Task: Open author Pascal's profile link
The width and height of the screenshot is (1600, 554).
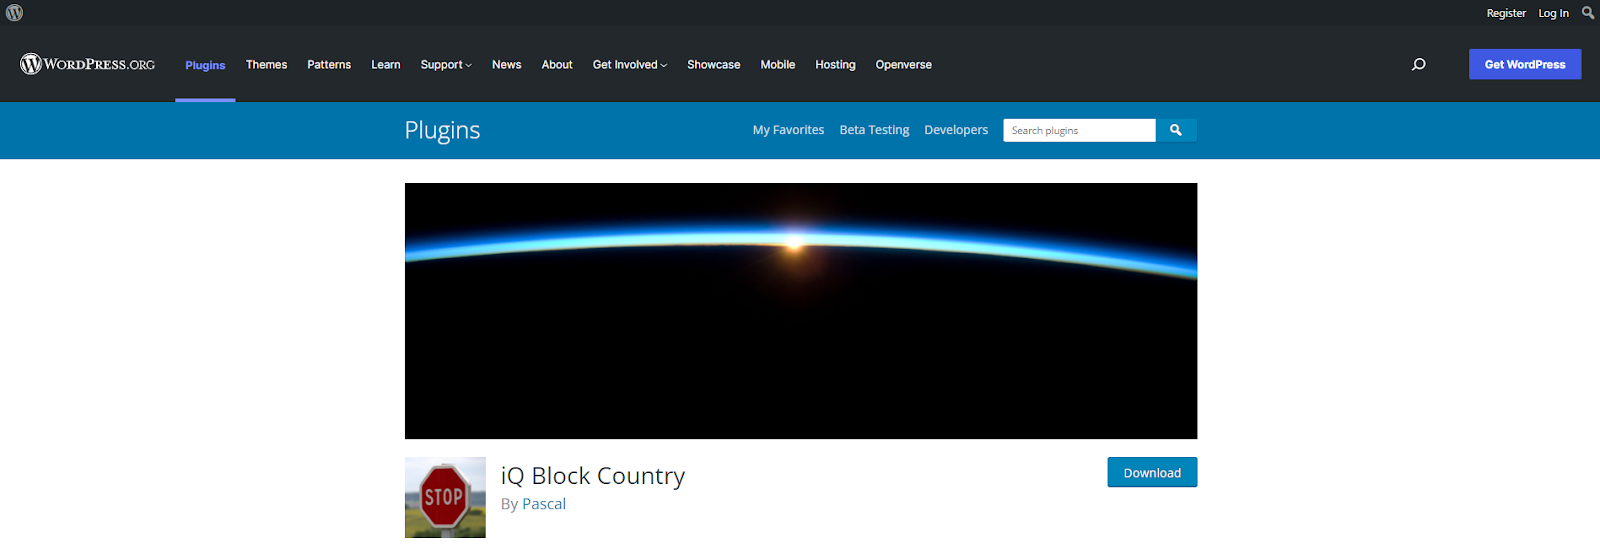Action: (544, 504)
